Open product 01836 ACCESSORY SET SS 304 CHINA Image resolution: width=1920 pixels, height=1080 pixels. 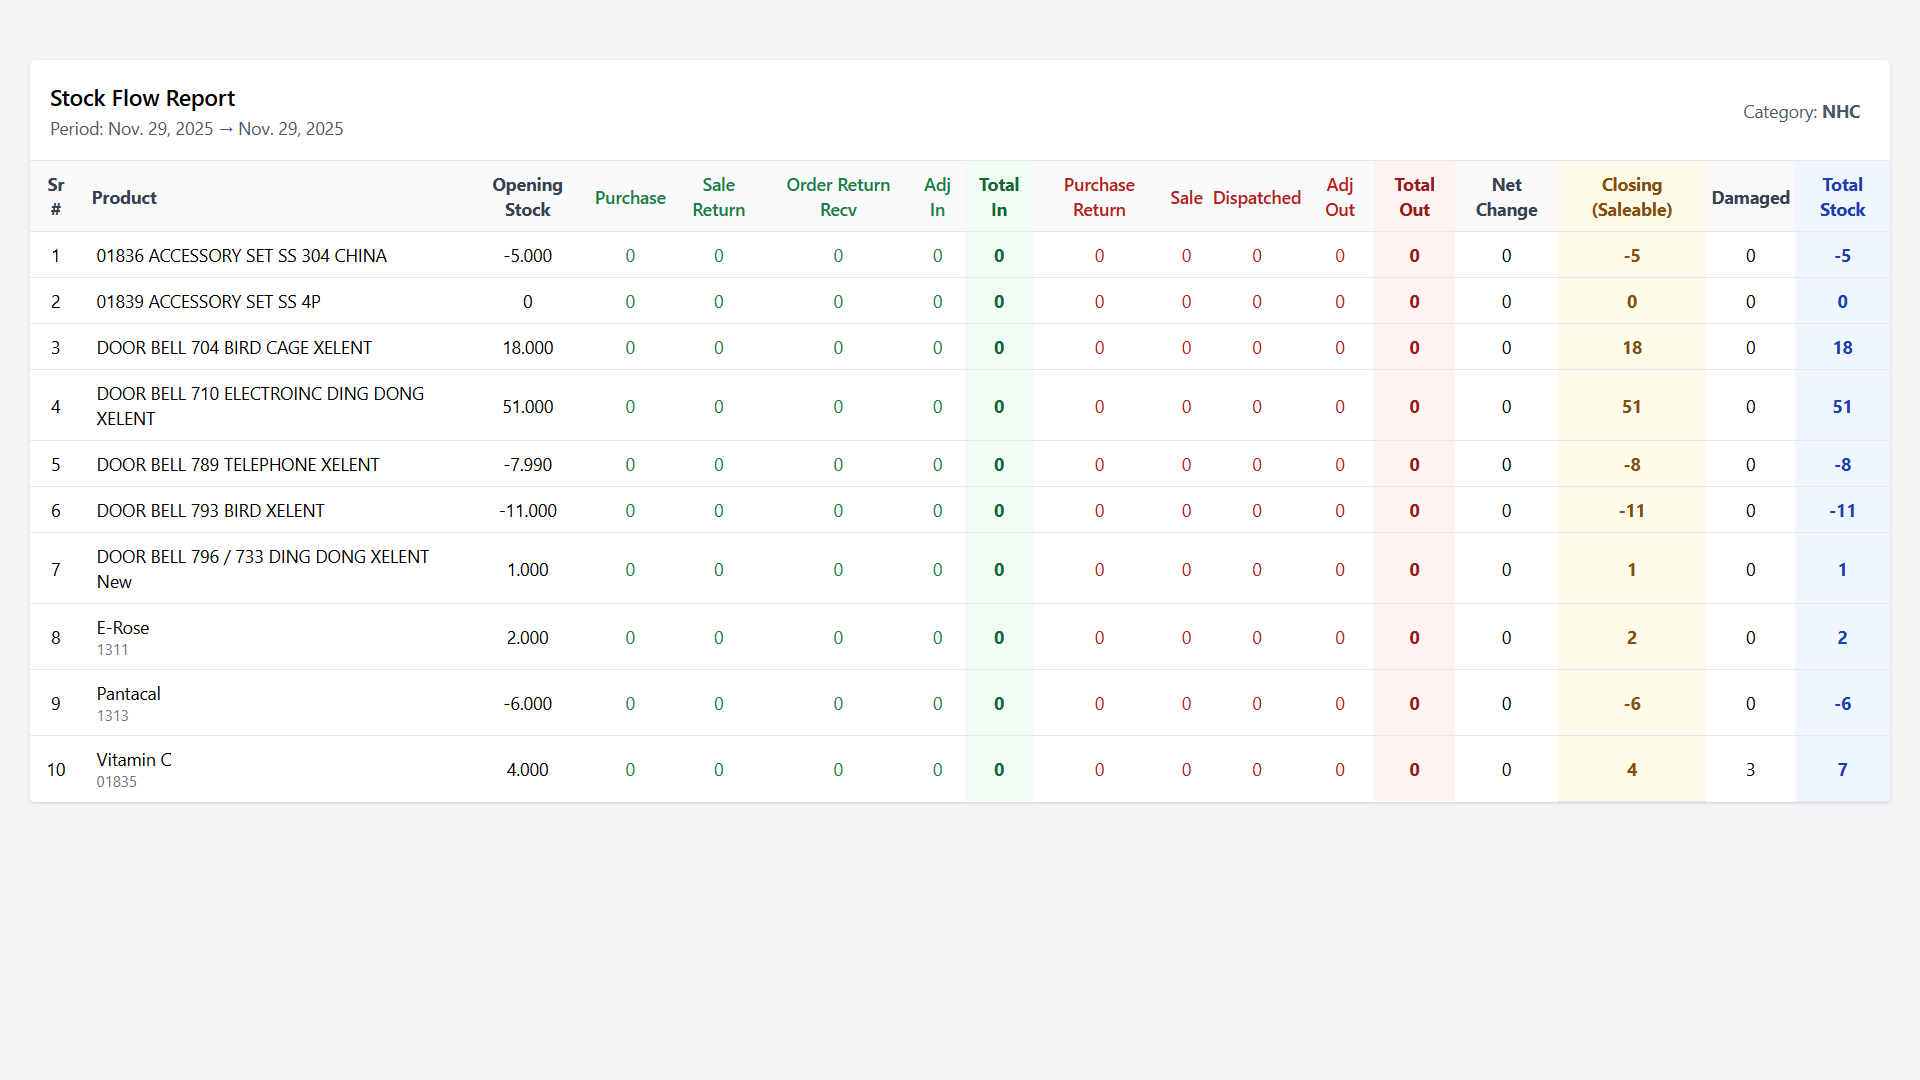point(241,255)
